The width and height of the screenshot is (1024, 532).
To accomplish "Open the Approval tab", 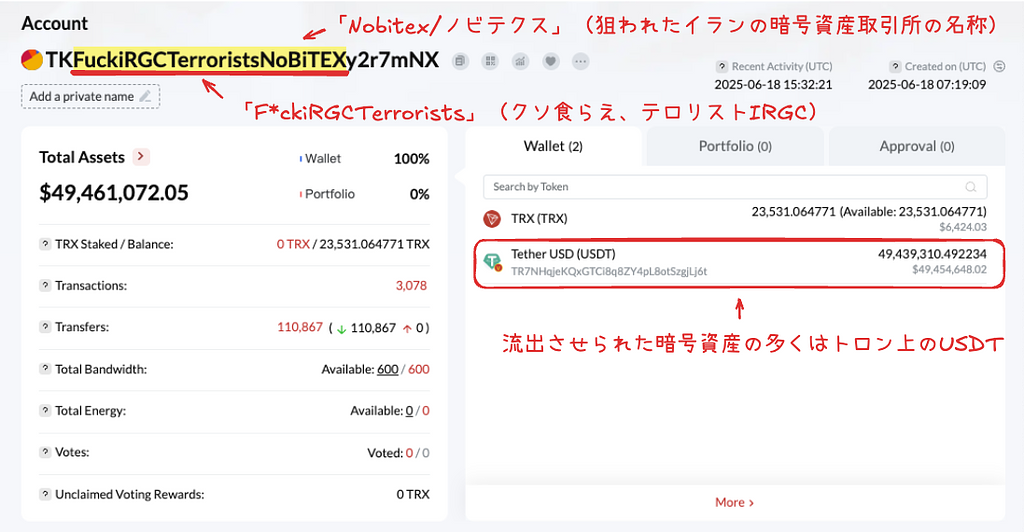I will 916,146.
